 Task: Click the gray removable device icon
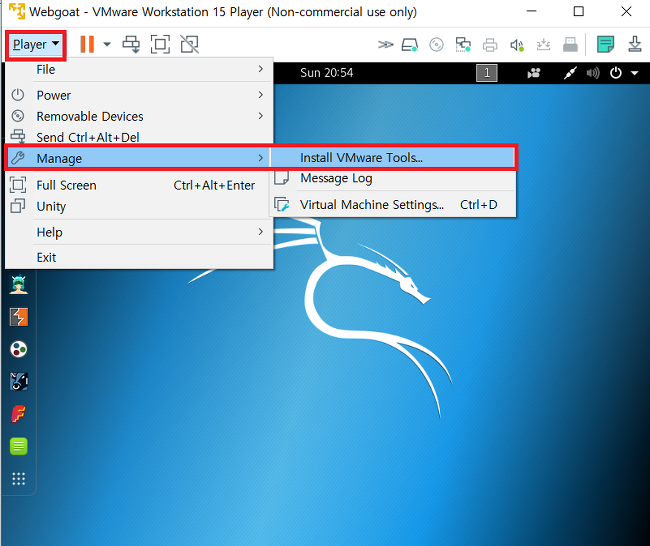(570, 44)
